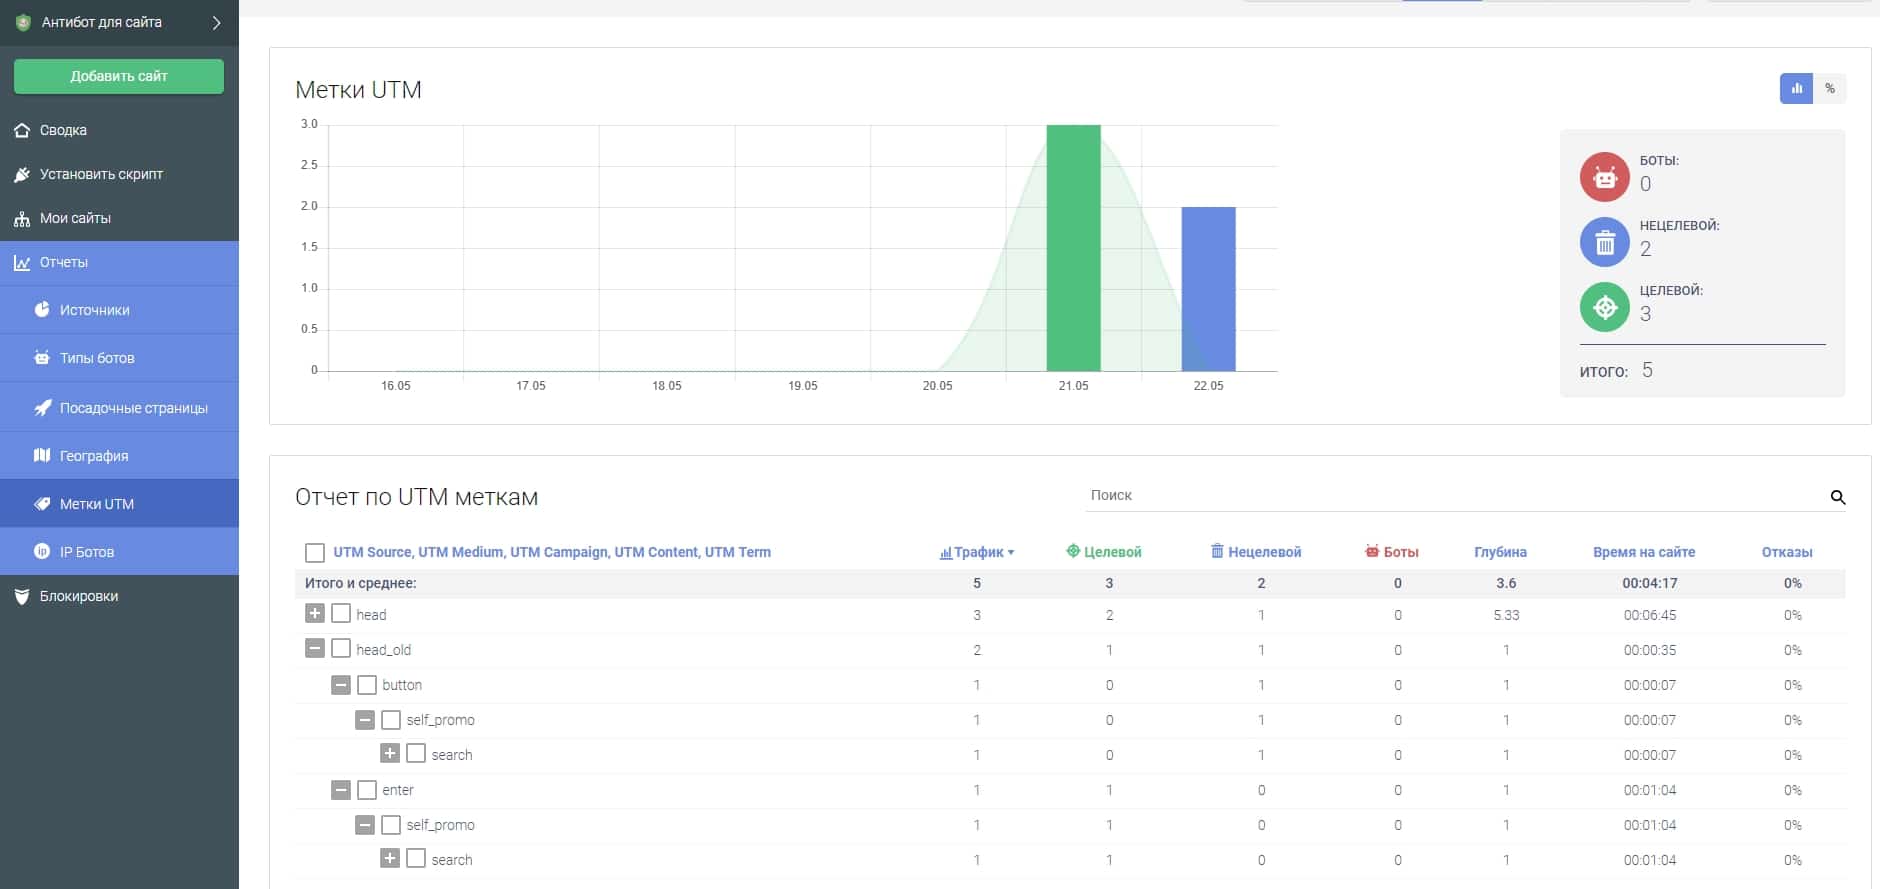
Task: Check the enter row checkbox
Action: 367,789
